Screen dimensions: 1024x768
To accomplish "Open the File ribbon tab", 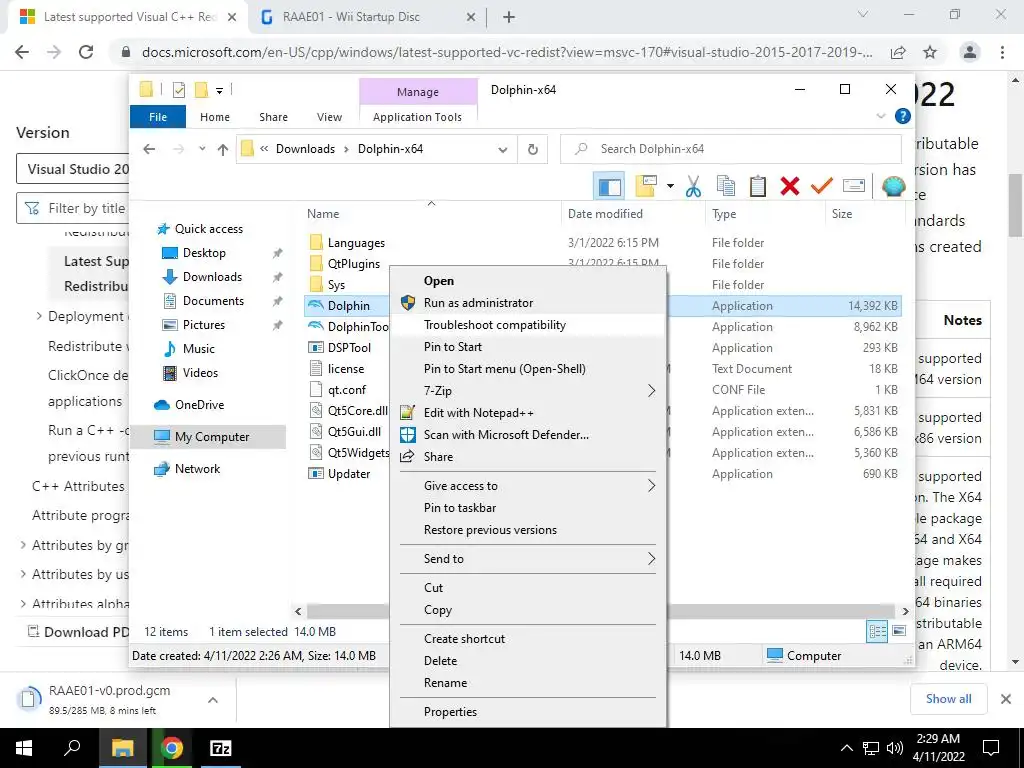I will point(158,117).
